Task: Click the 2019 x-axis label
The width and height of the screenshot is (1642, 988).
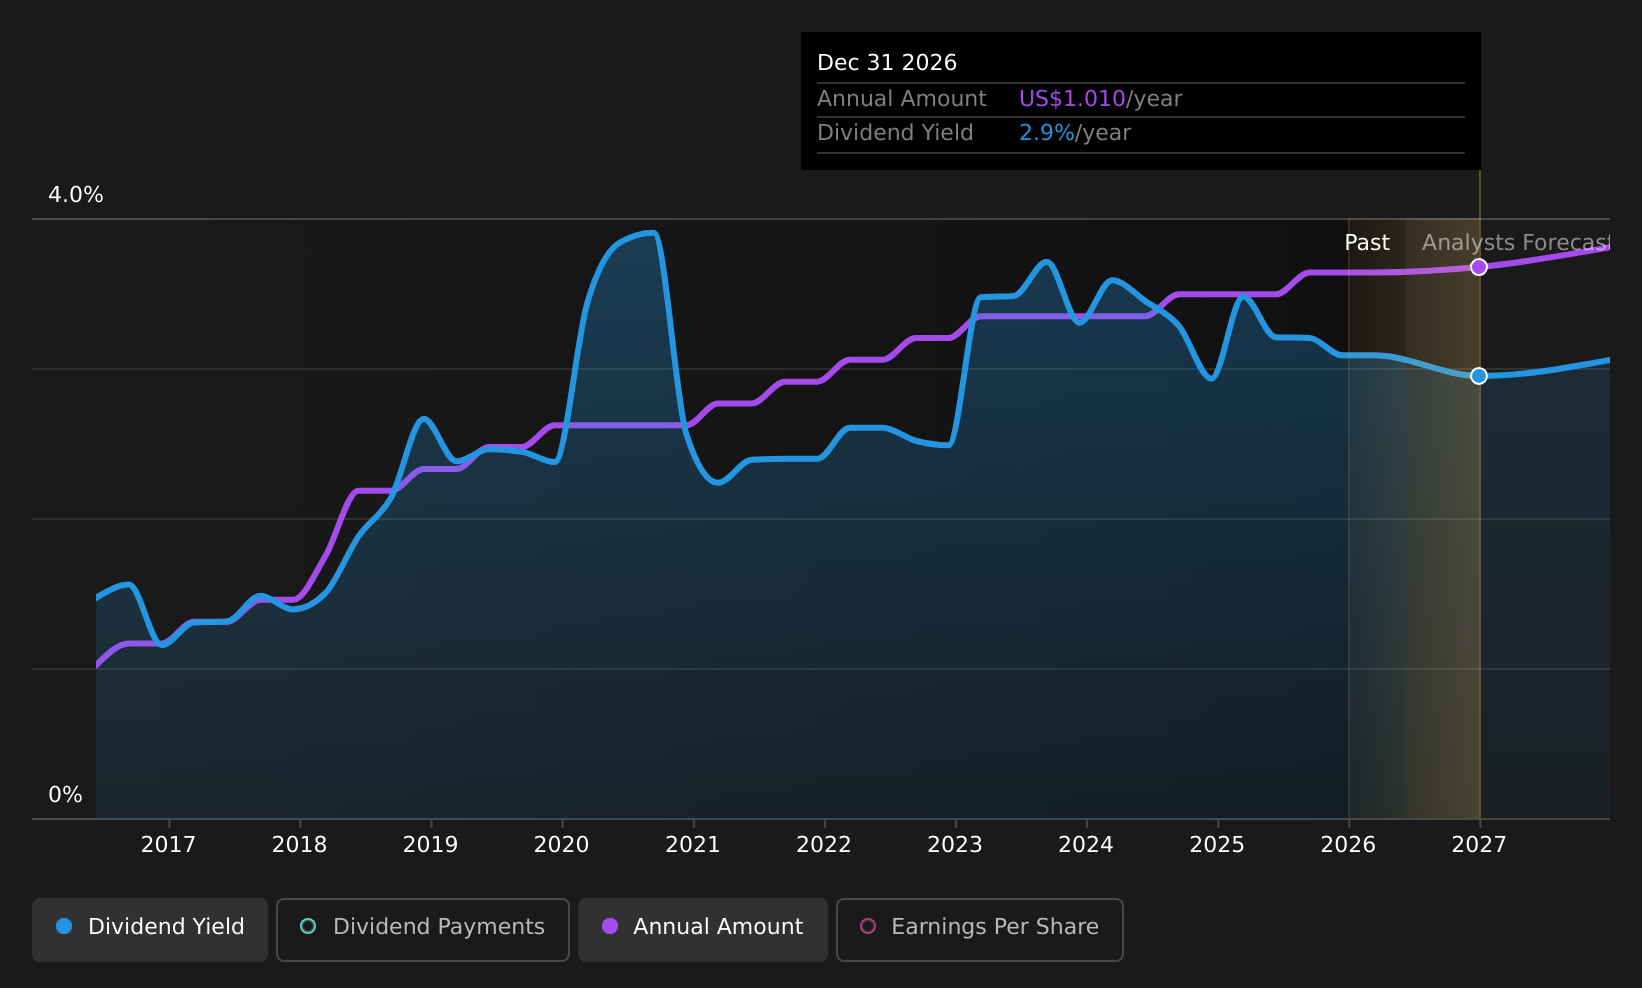Action: 430,845
